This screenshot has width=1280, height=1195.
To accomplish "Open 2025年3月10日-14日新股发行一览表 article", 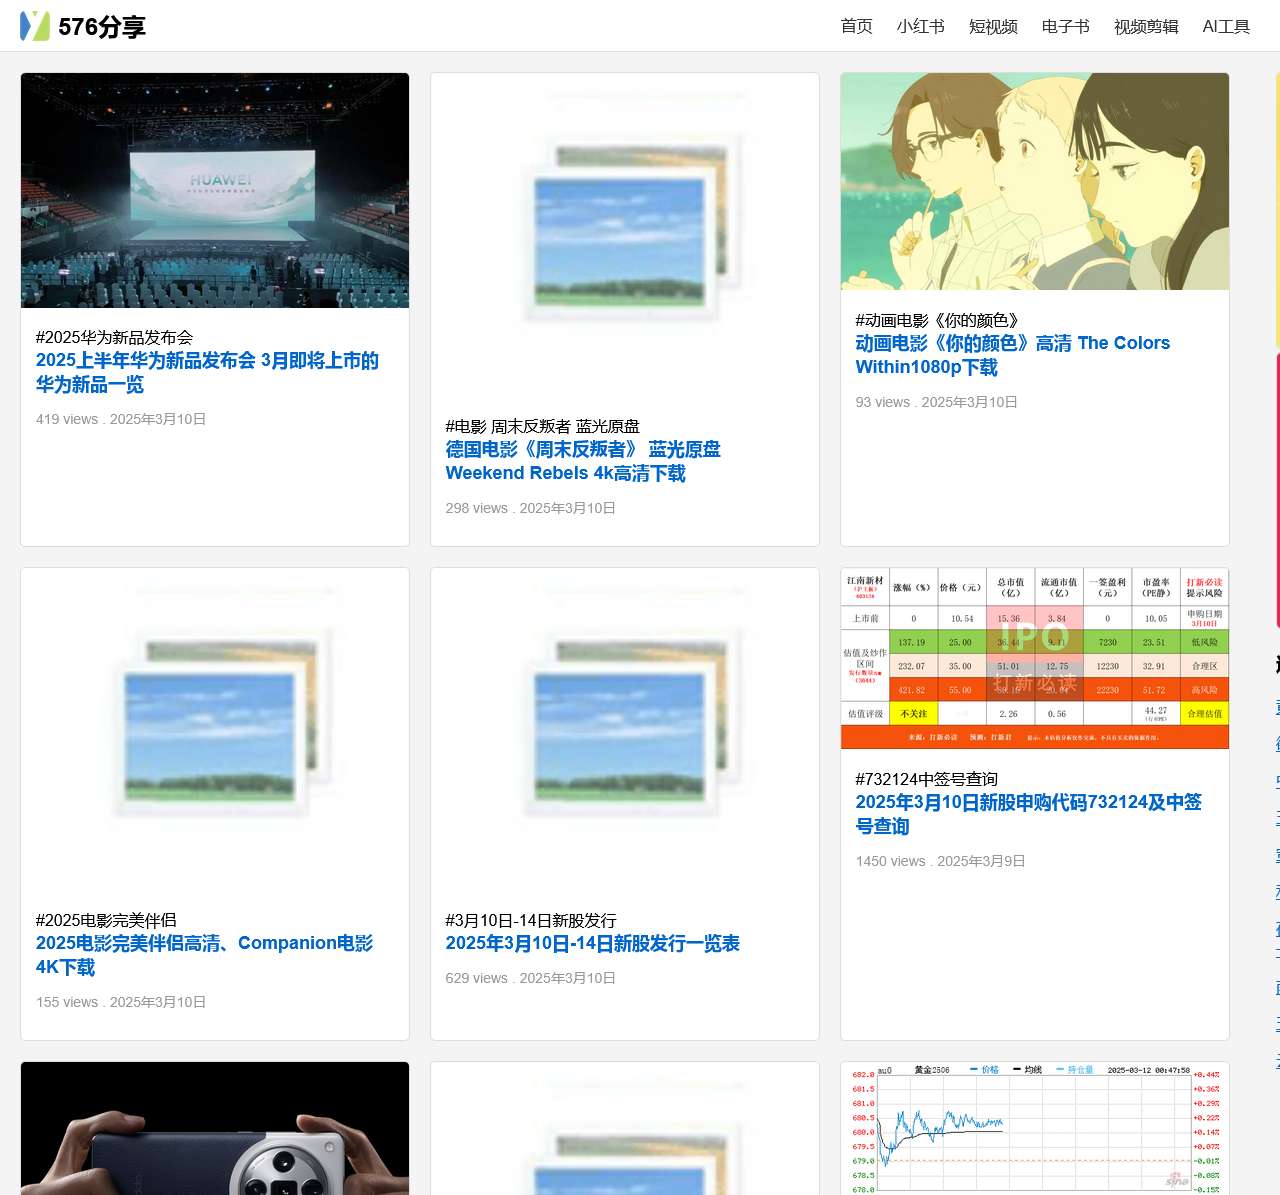I will 592,943.
